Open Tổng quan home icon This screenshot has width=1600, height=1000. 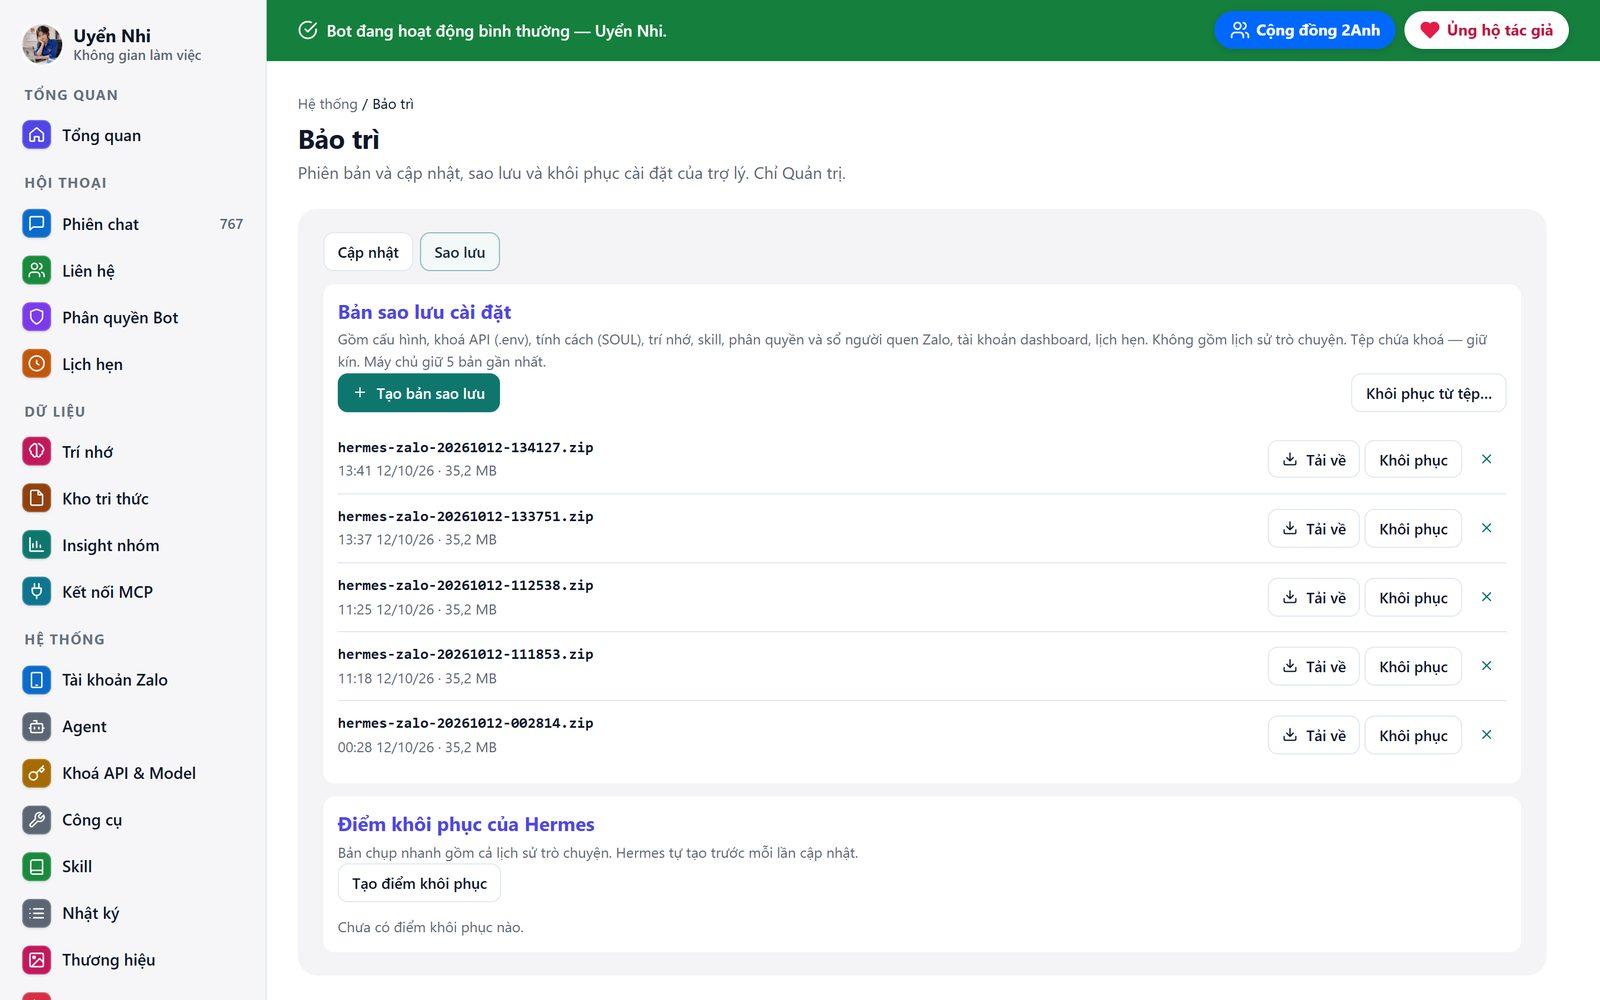coord(37,135)
